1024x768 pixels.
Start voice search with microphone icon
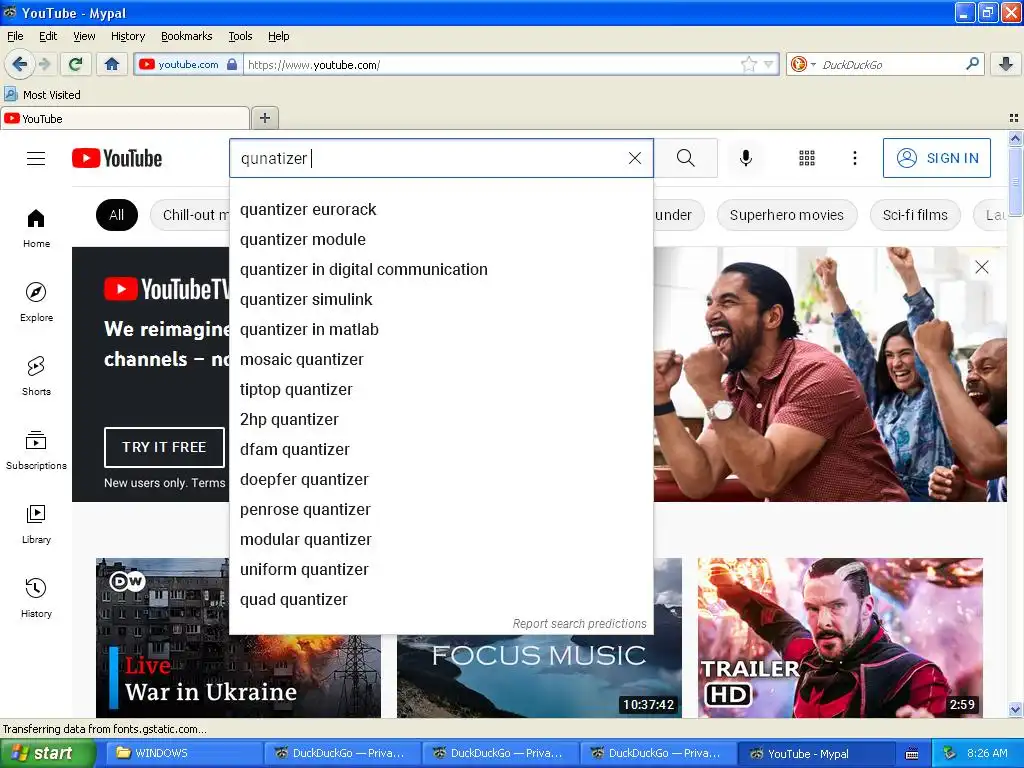[x=746, y=158]
